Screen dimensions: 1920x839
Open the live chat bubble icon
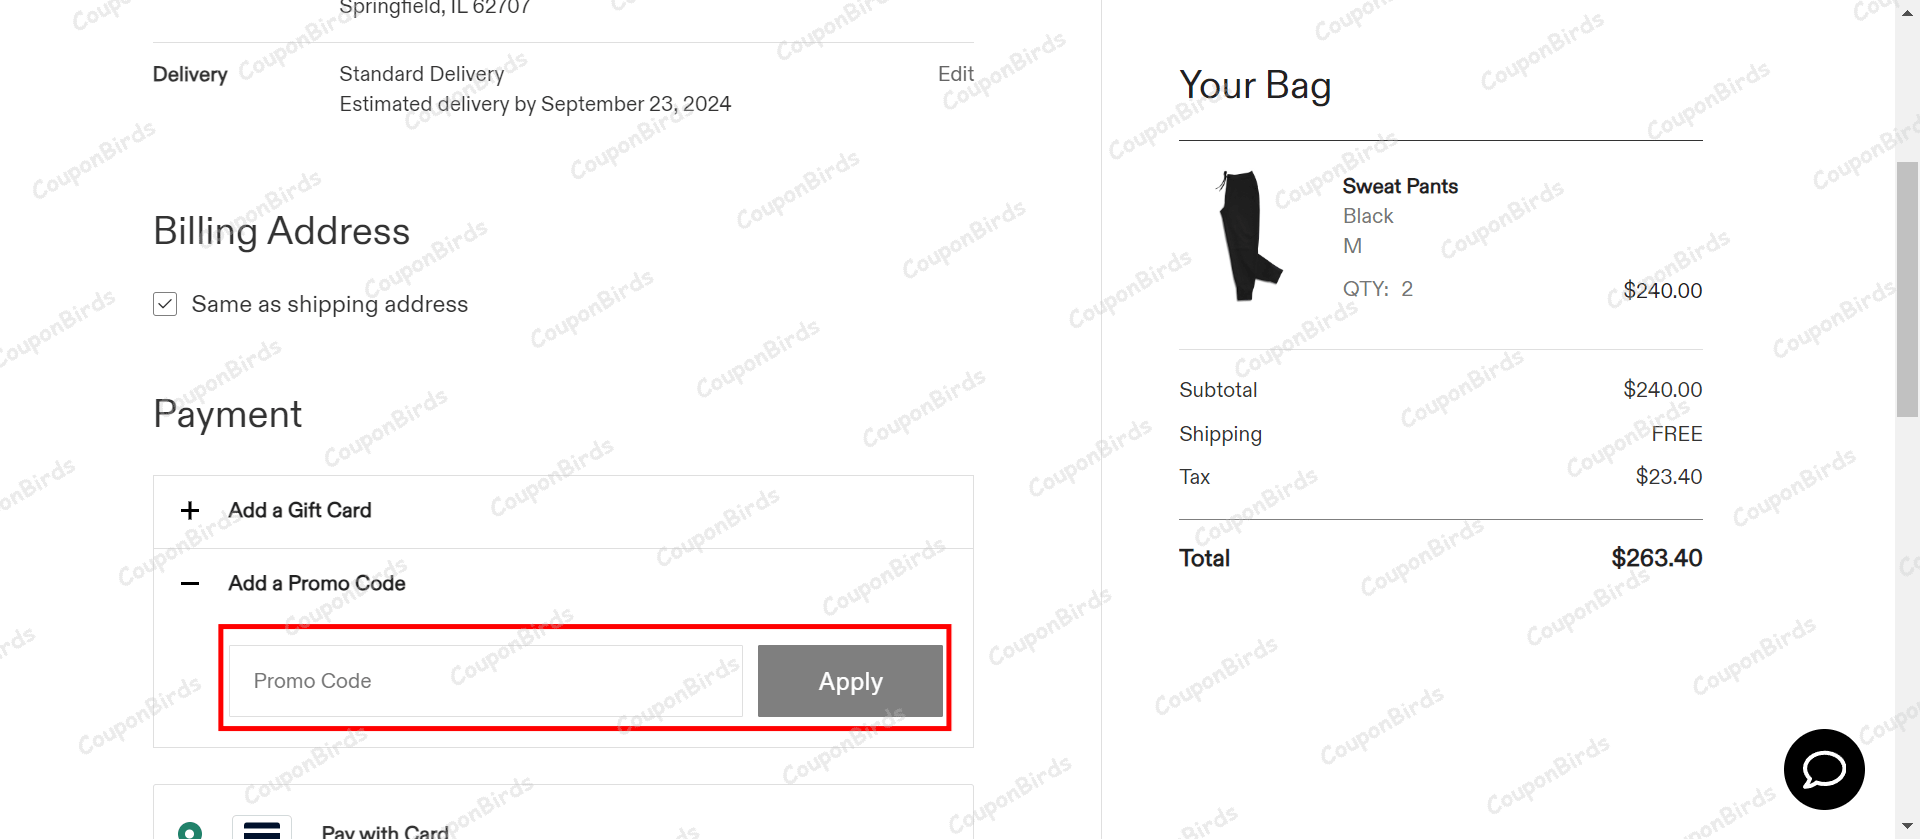1823,769
